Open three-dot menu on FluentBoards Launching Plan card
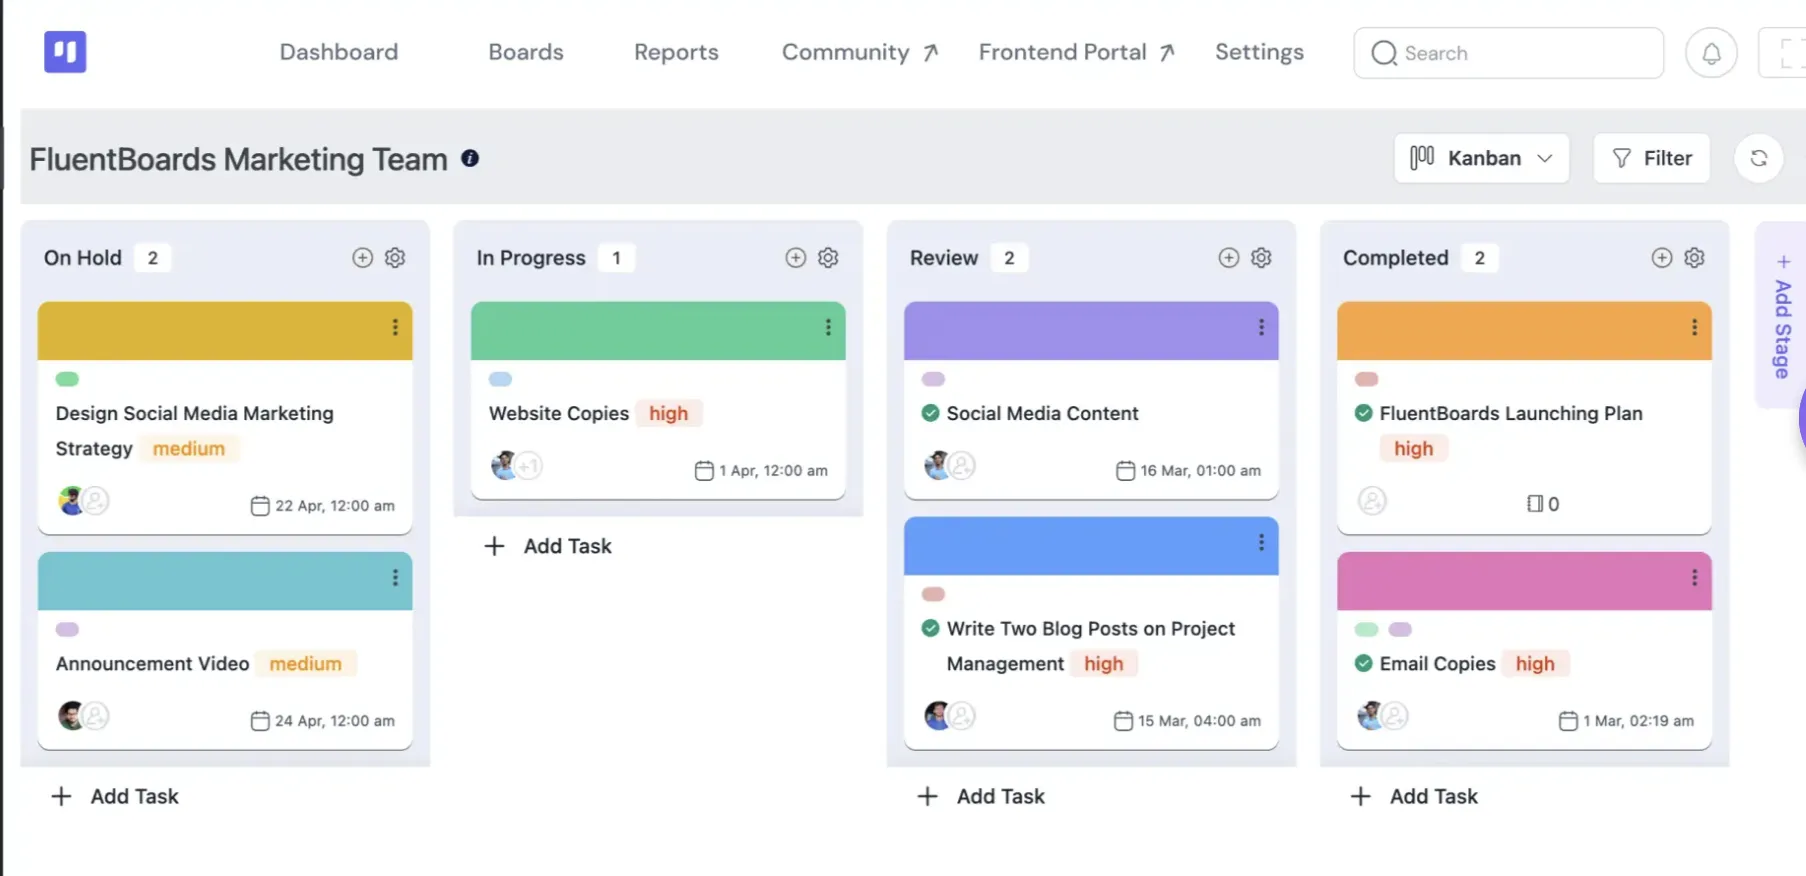1806x876 pixels. (1694, 327)
